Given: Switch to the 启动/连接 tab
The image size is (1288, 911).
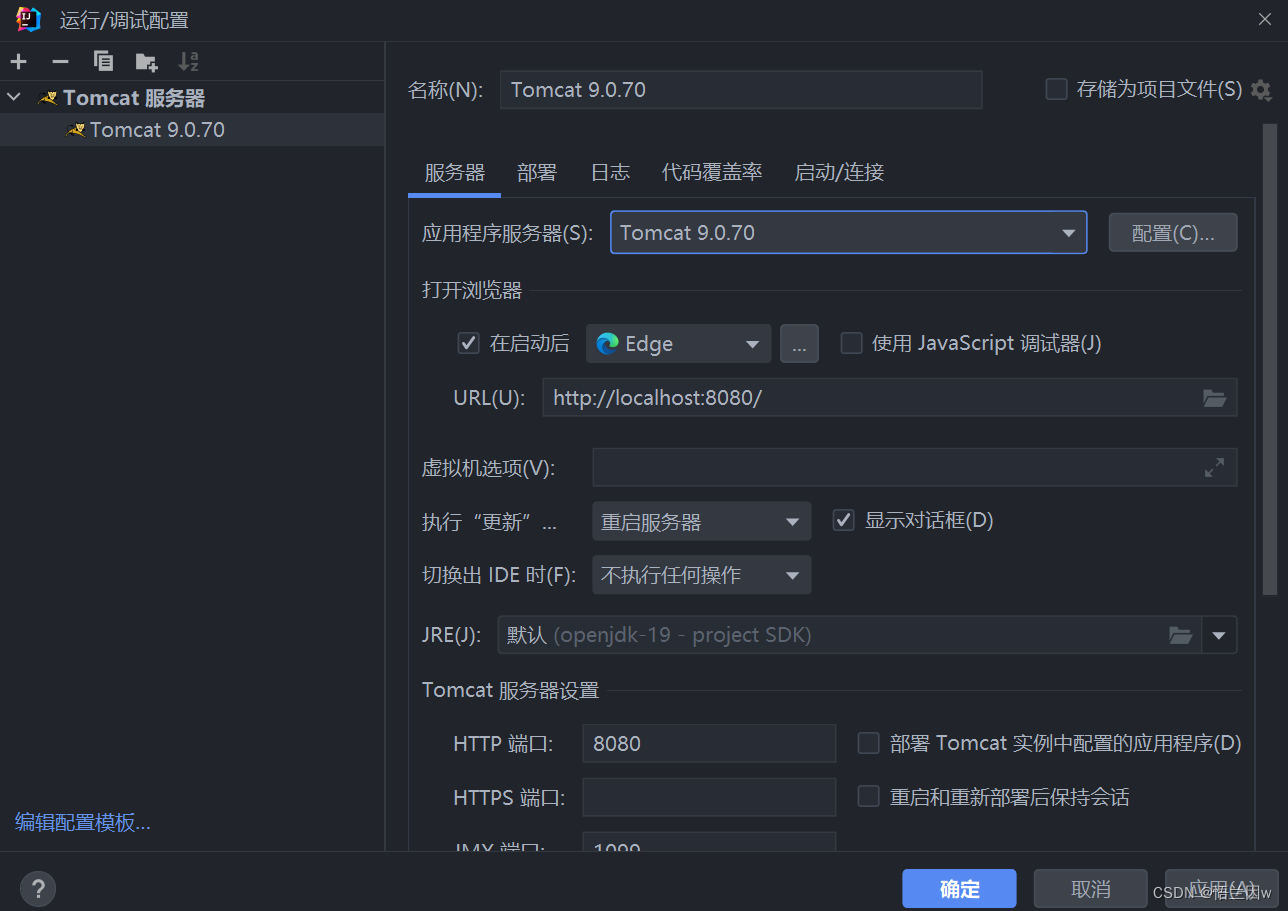Looking at the screenshot, I should tap(839, 172).
